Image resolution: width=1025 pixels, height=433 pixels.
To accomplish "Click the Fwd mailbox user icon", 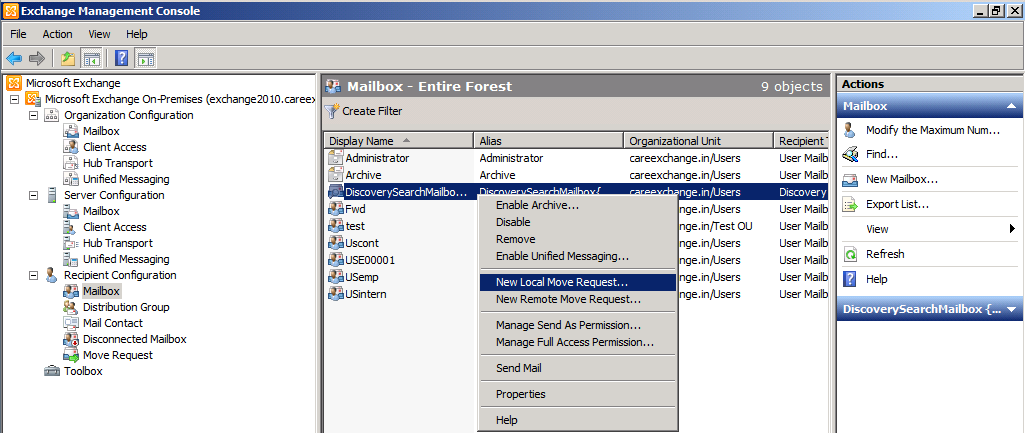I will [335, 209].
